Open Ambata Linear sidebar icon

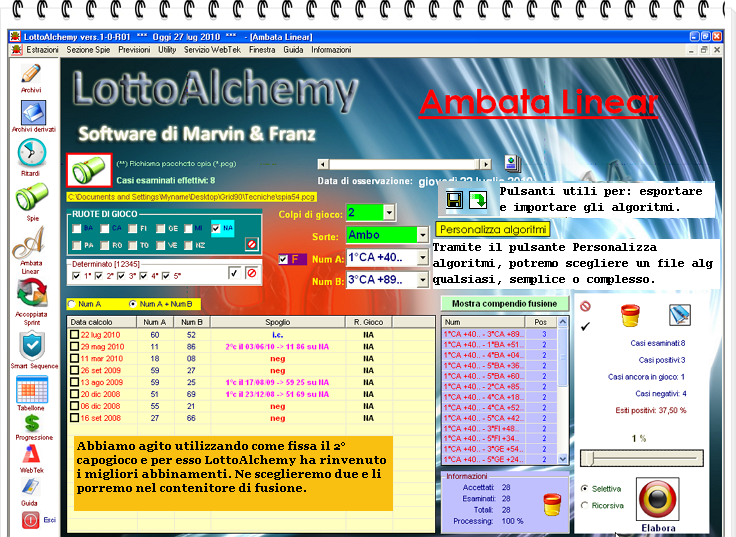(x=30, y=243)
